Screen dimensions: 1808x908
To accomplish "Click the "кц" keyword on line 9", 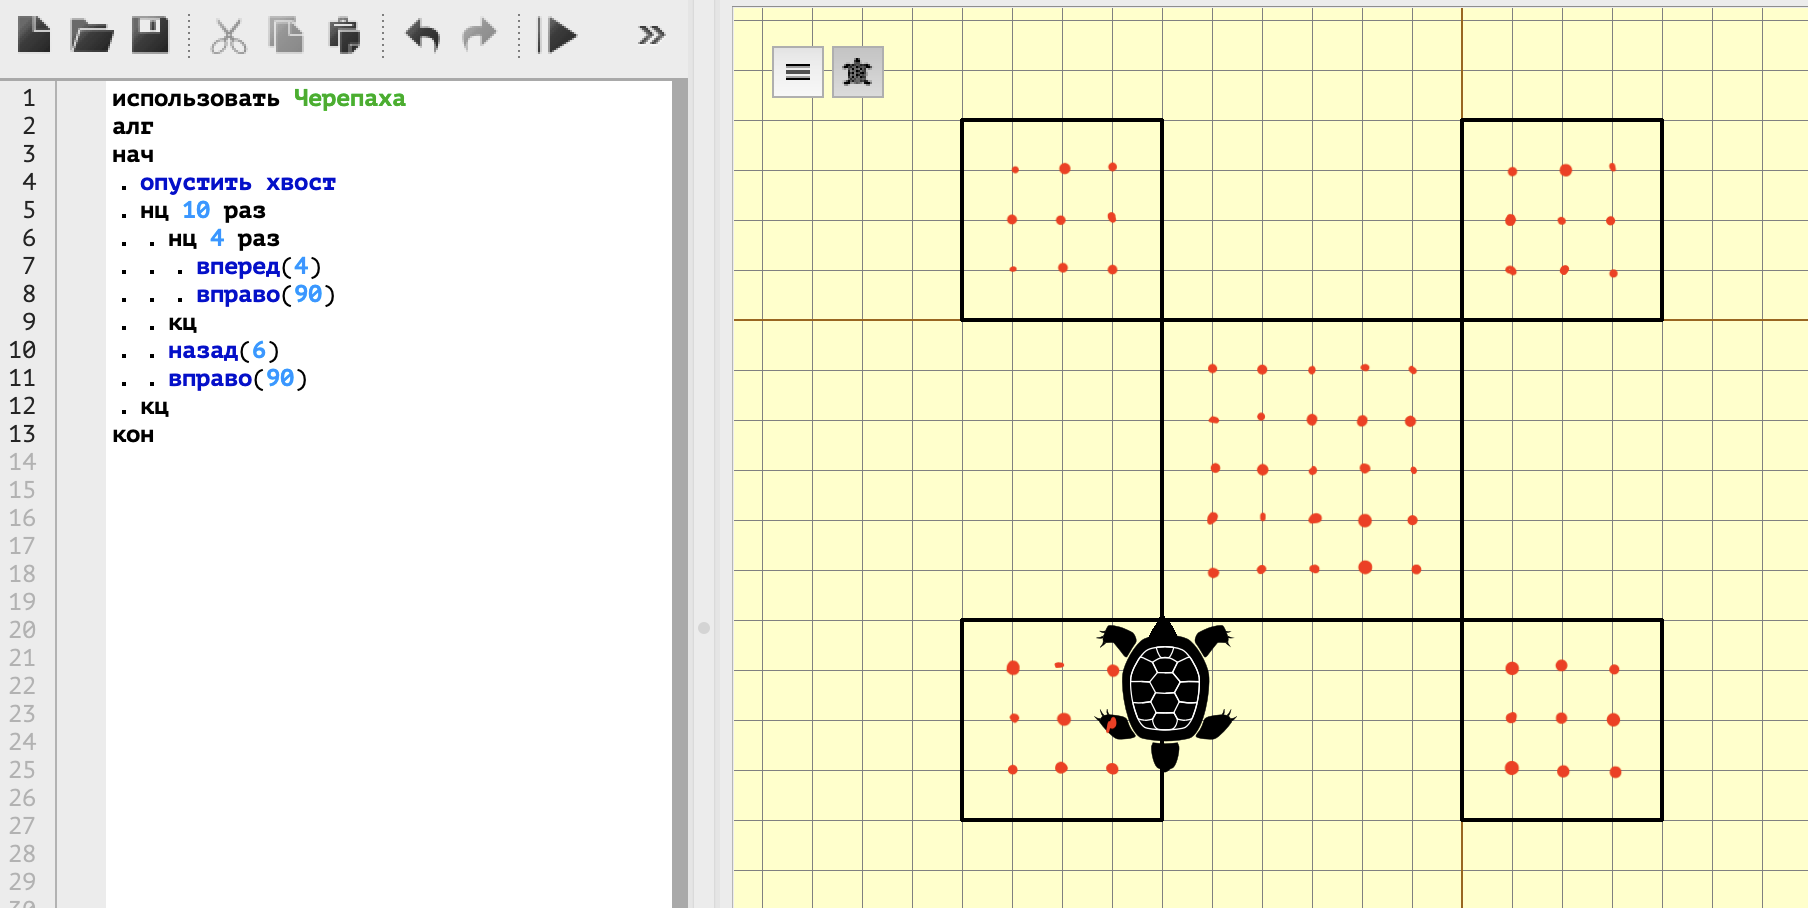I will pyautogui.click(x=182, y=323).
